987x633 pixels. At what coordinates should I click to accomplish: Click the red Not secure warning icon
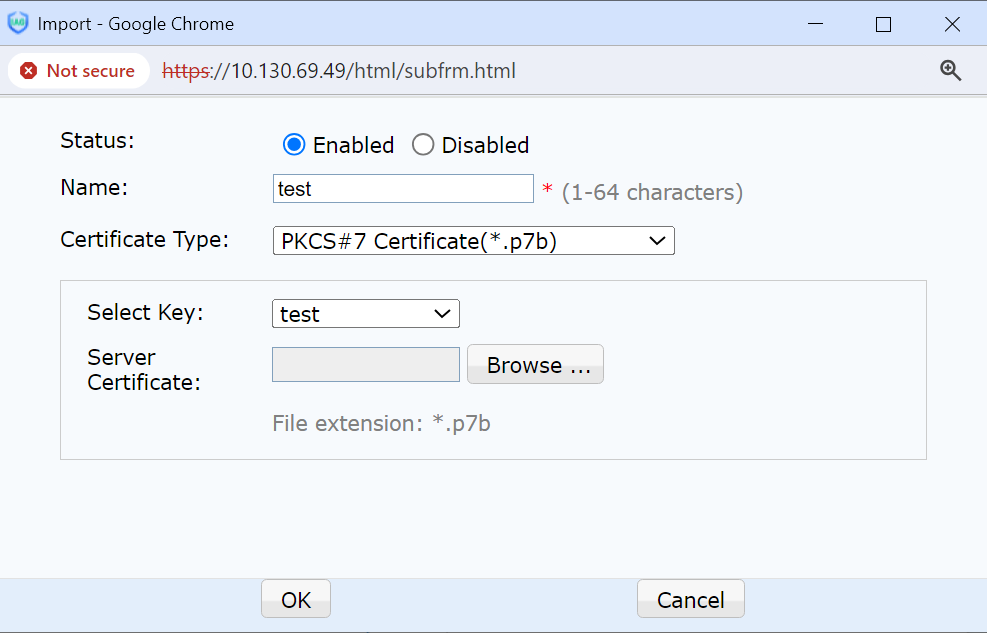coord(29,71)
